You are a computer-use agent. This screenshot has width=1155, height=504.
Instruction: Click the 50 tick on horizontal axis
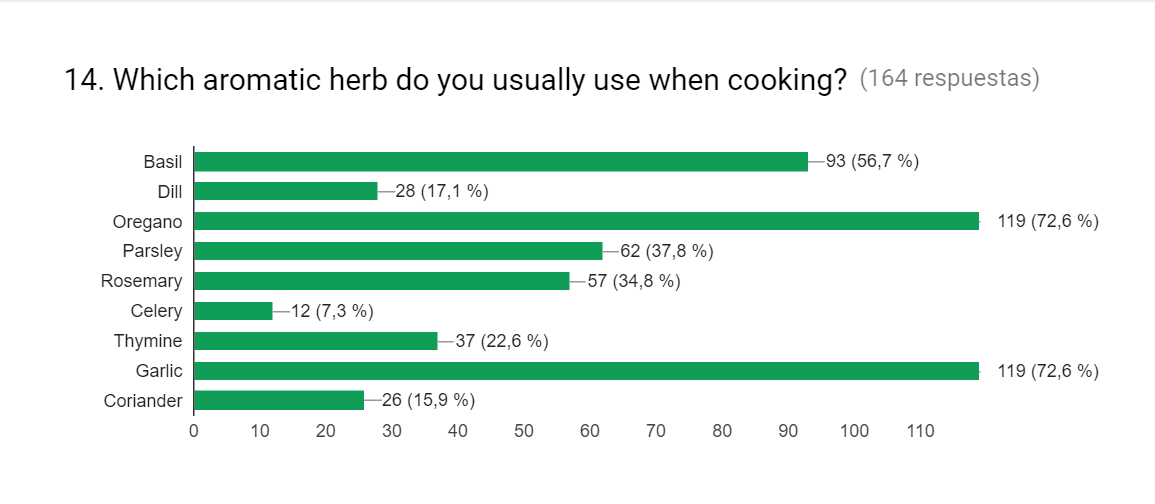tap(524, 431)
